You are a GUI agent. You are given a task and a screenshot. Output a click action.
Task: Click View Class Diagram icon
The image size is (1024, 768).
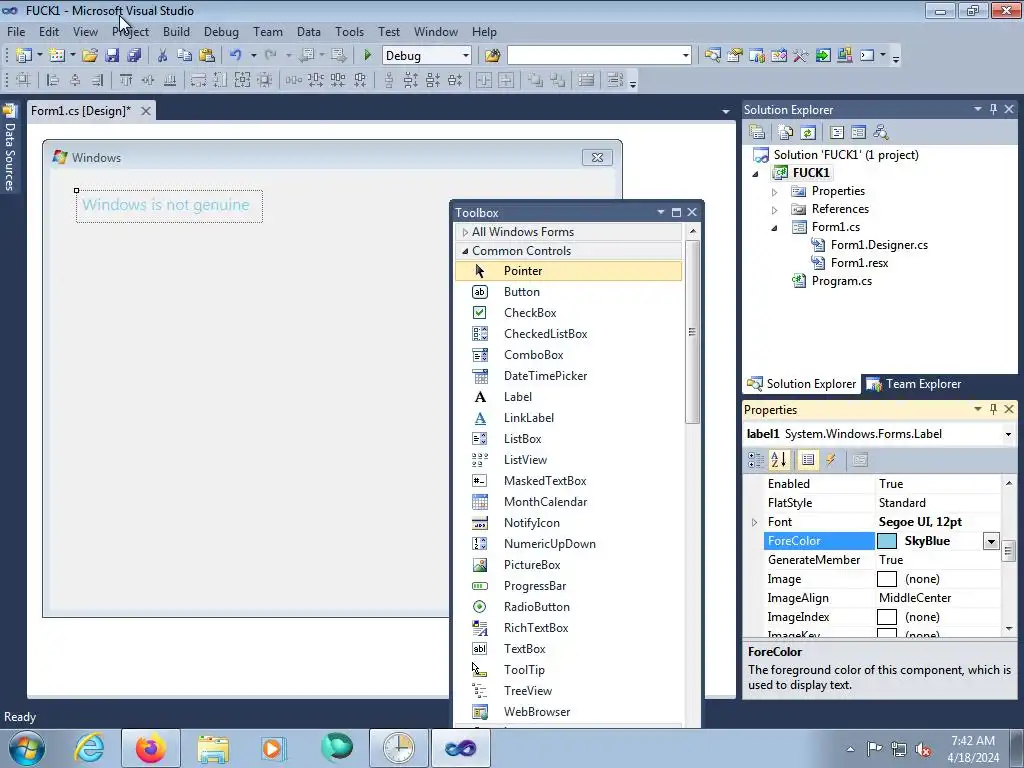881,133
